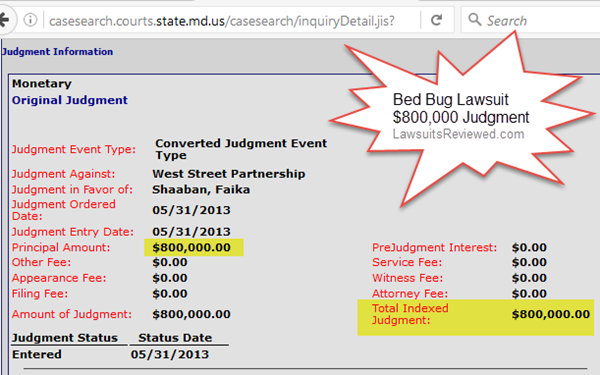
Task: Select the 05/31/2013 status date cell
Action: point(170,354)
